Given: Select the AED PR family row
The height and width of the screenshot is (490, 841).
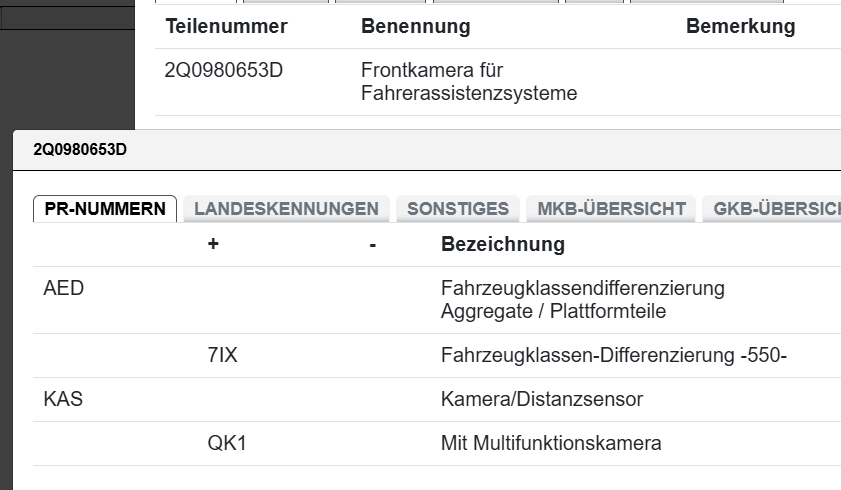Looking at the screenshot, I should click(64, 289).
